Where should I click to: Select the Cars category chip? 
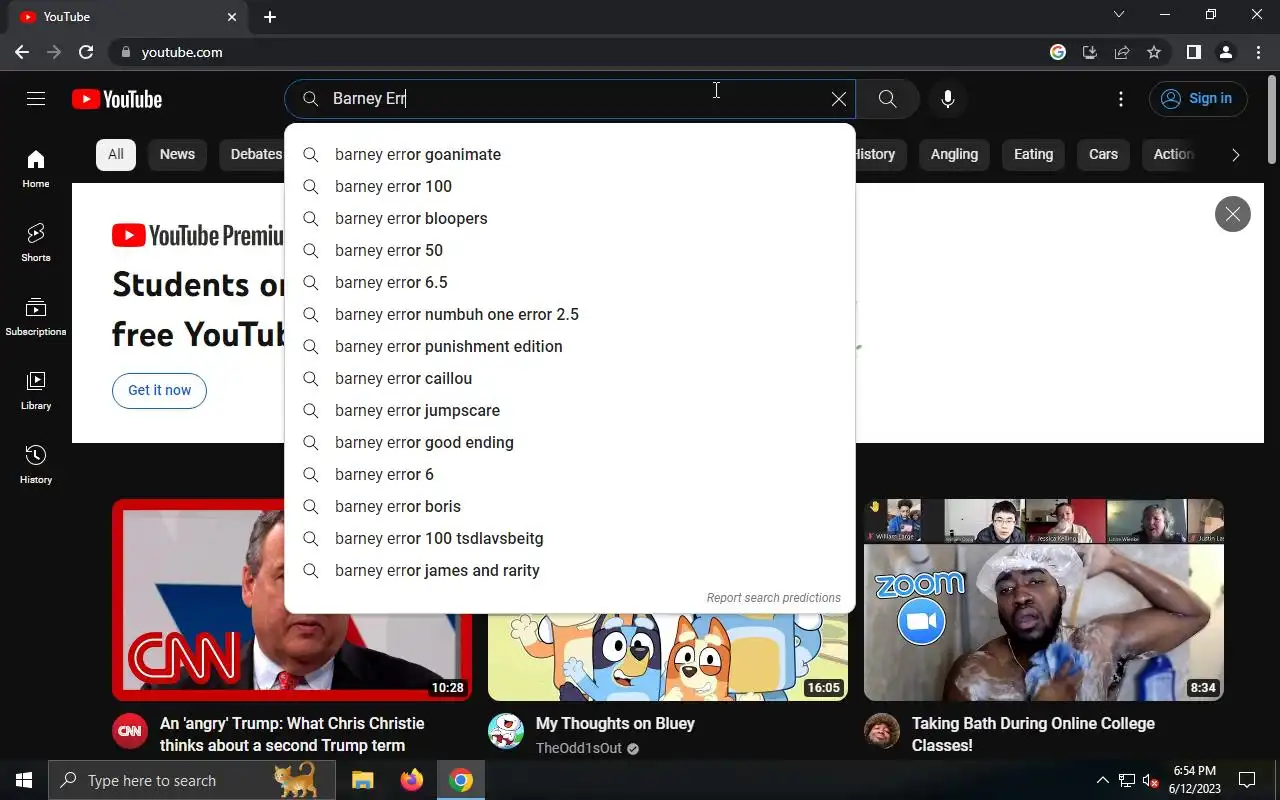pos(1103,154)
